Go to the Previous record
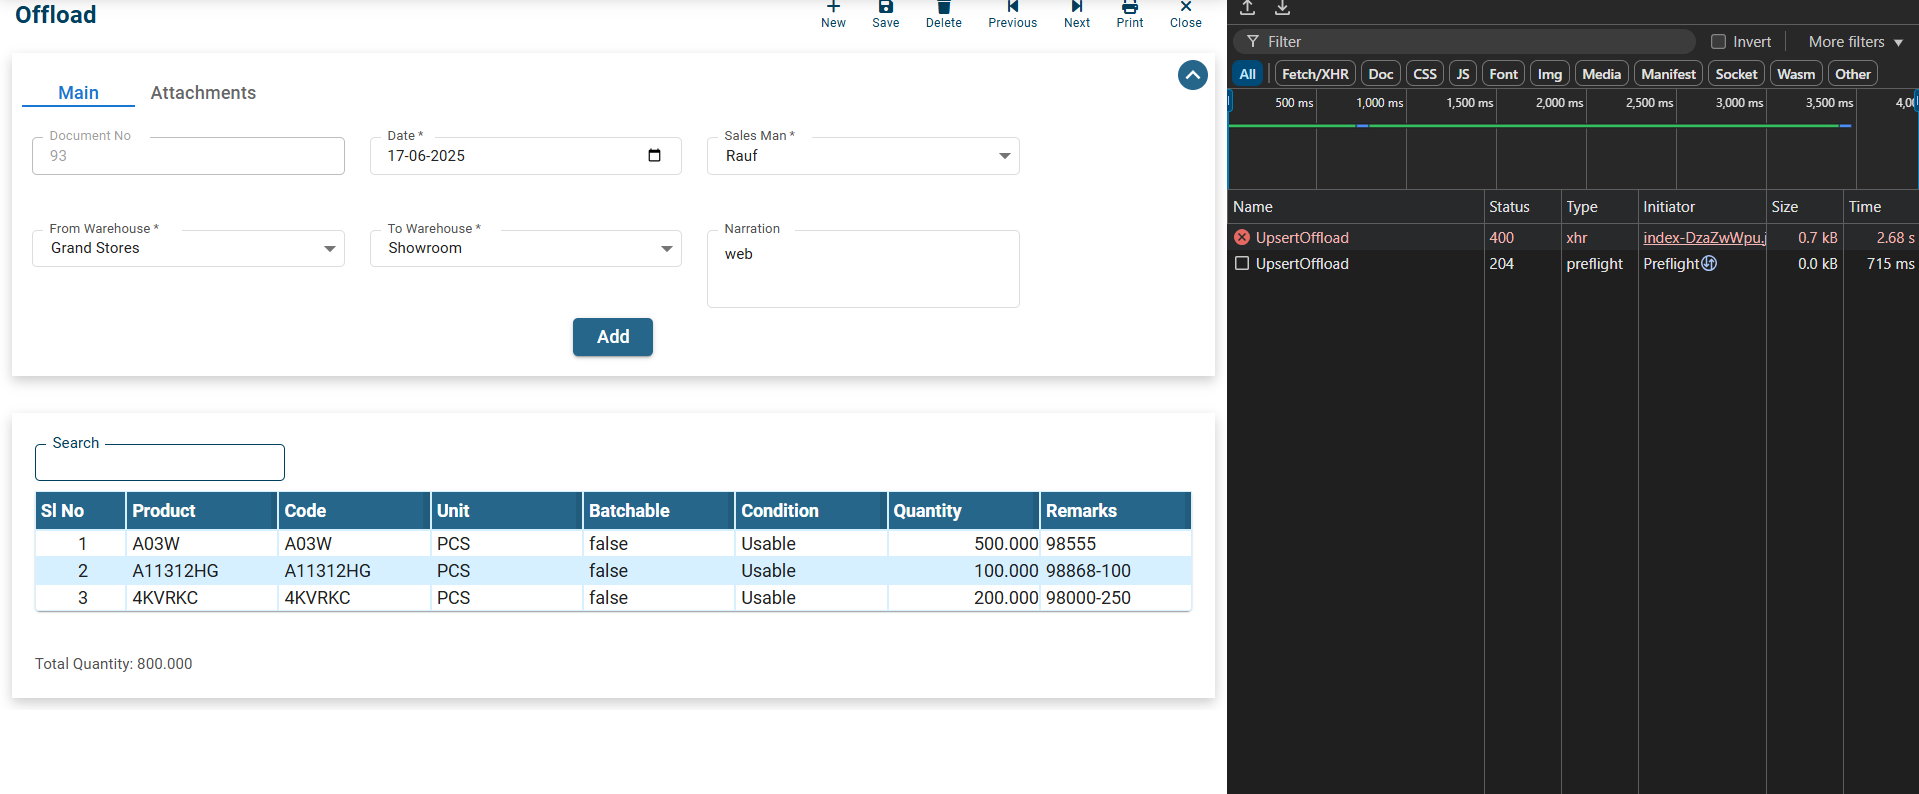Screen dimensions: 1919x794 1012,8
